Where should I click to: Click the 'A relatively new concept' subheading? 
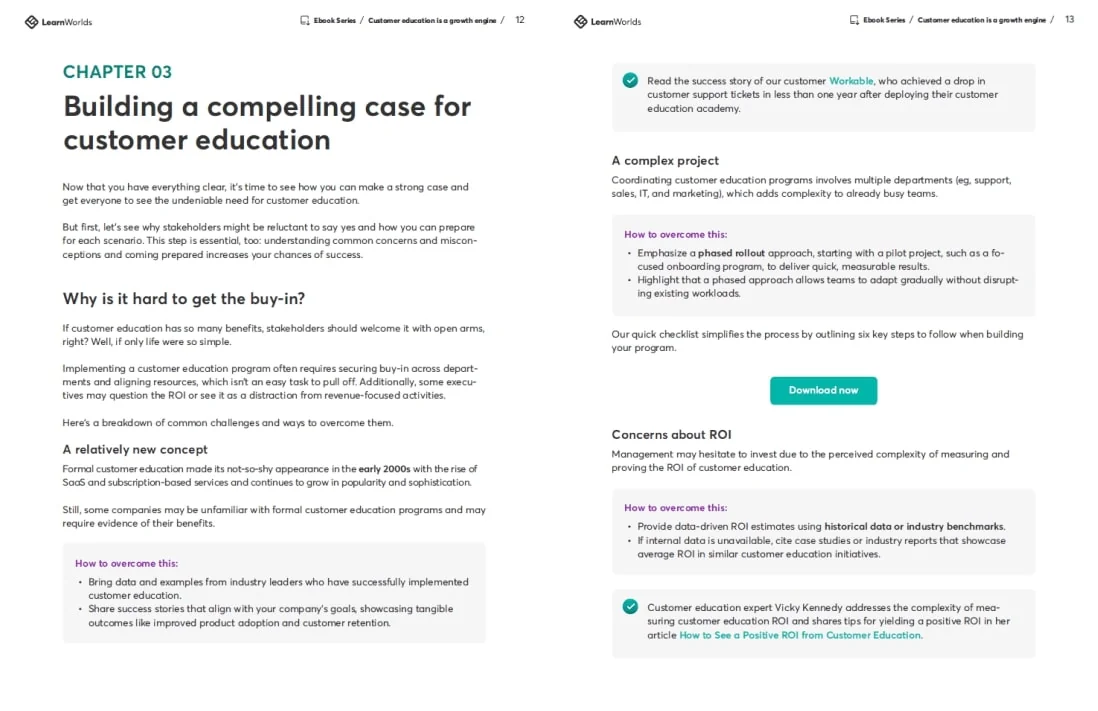tap(135, 450)
